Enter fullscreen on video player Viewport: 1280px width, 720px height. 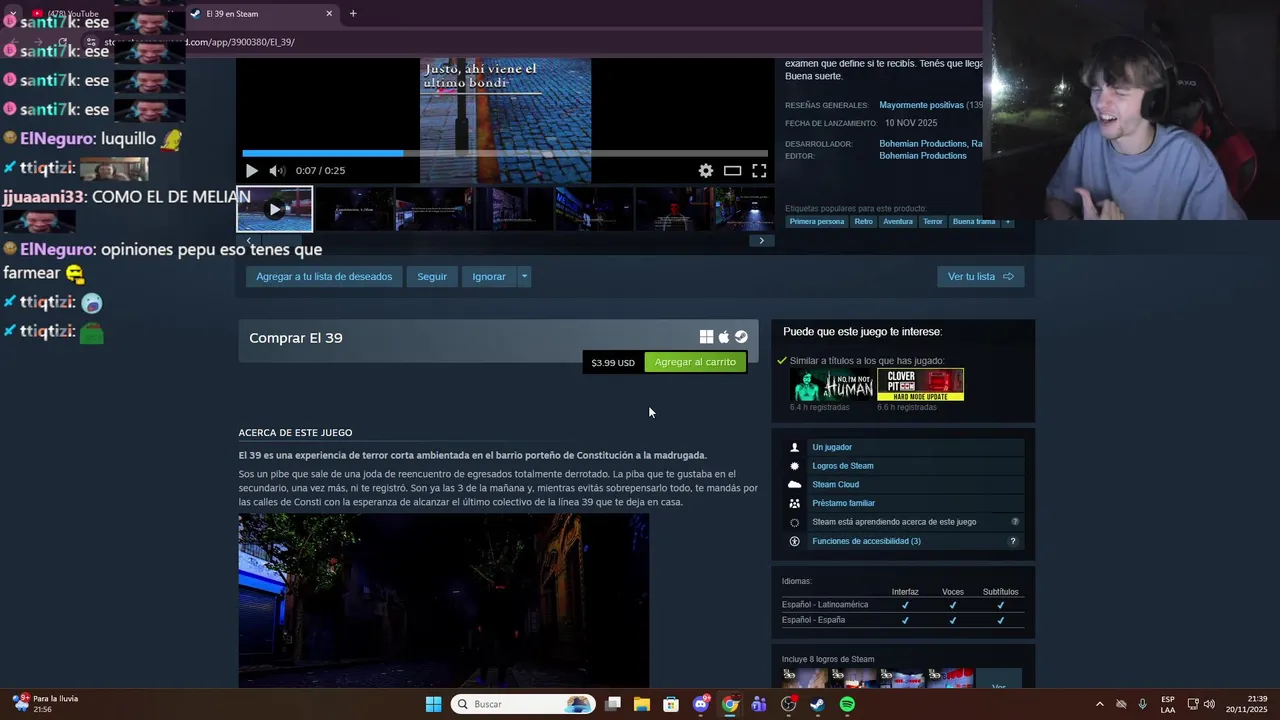(759, 171)
